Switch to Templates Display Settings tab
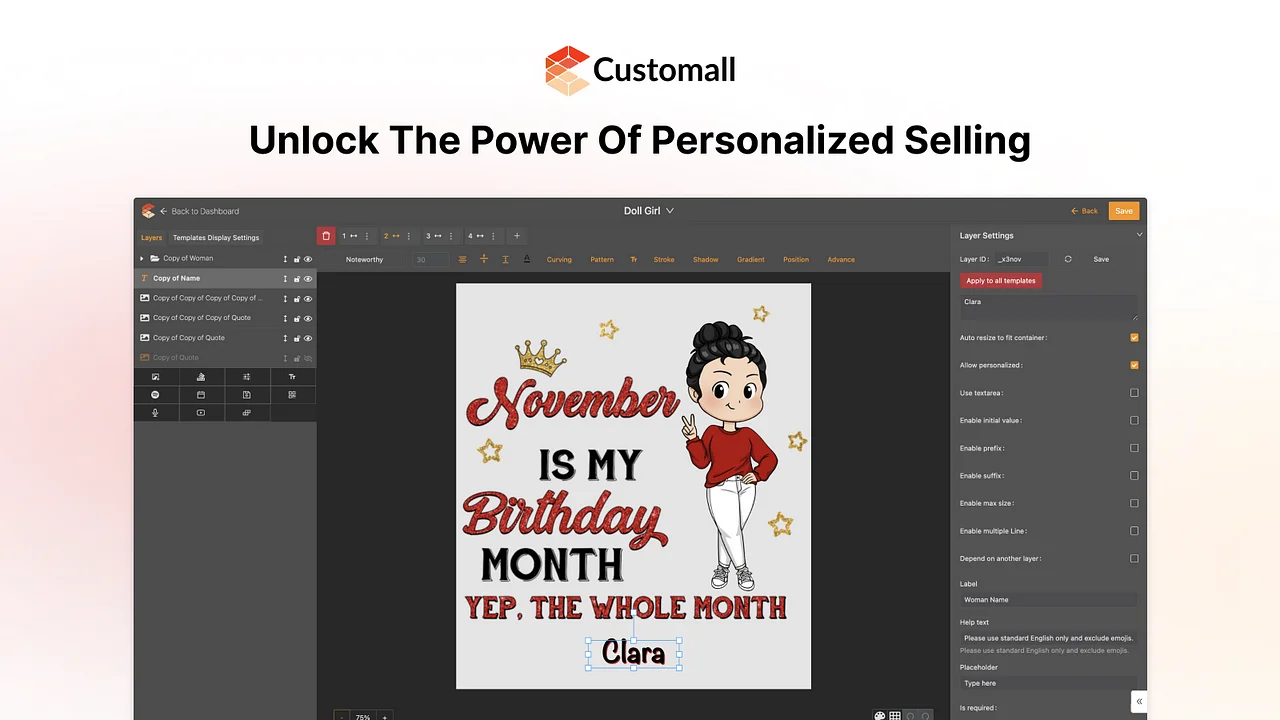Image resolution: width=1280 pixels, height=720 pixels. [216, 238]
